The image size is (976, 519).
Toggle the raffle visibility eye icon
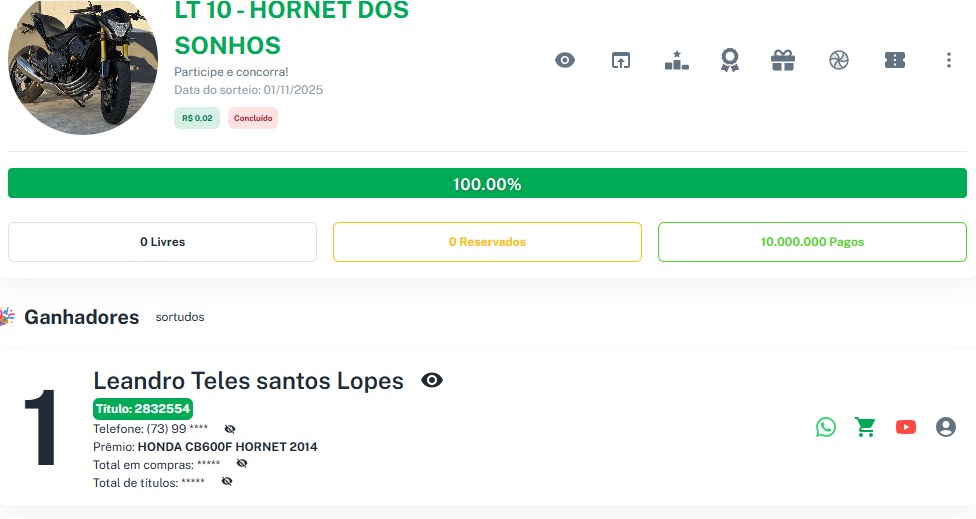click(x=565, y=60)
